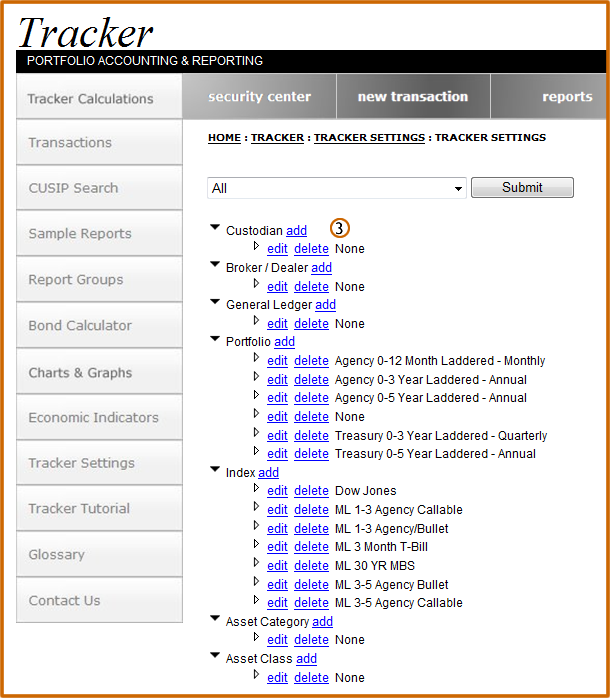Delete Treasury 0-5 Year Laddered - Annual

click(x=311, y=454)
